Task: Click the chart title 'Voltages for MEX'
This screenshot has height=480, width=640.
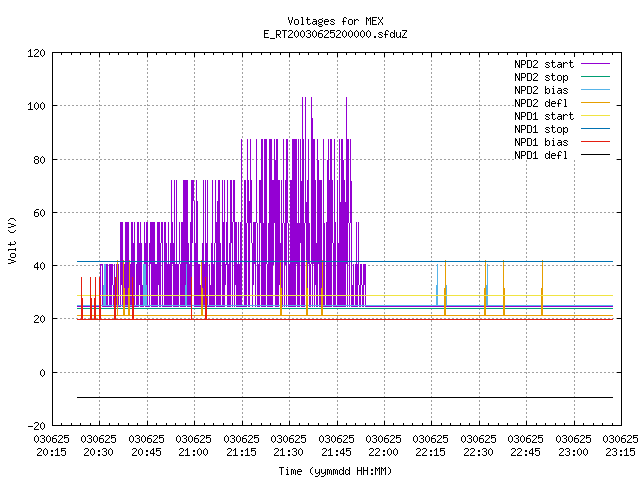Action: coord(335,21)
